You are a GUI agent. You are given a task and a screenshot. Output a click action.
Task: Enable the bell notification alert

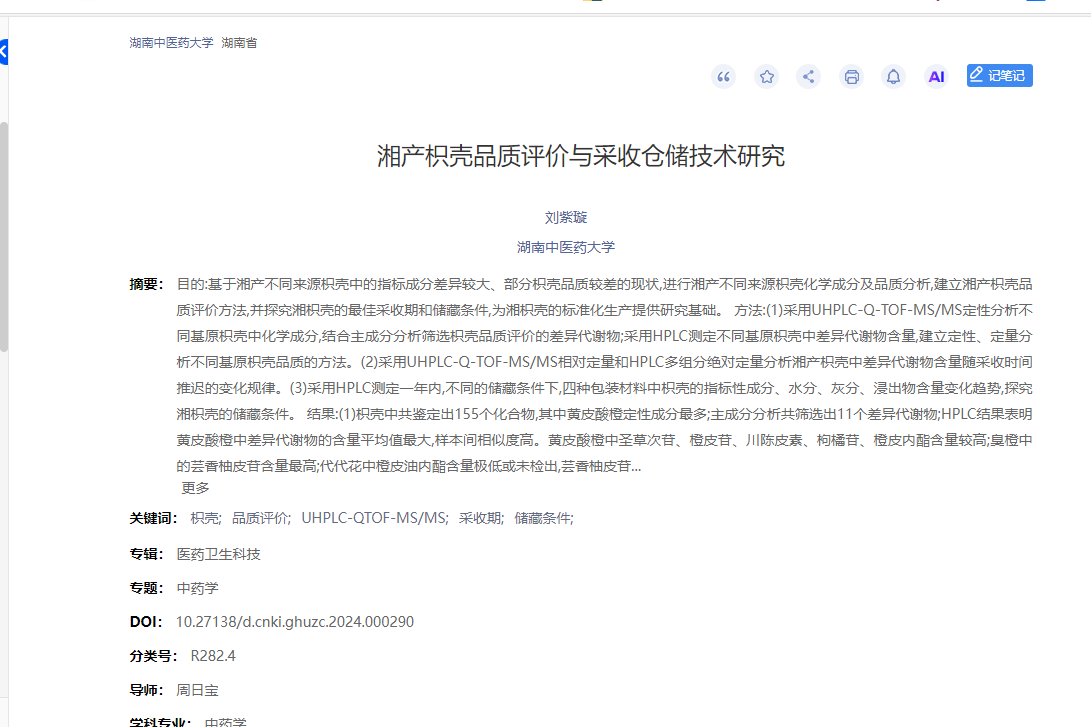pos(893,76)
